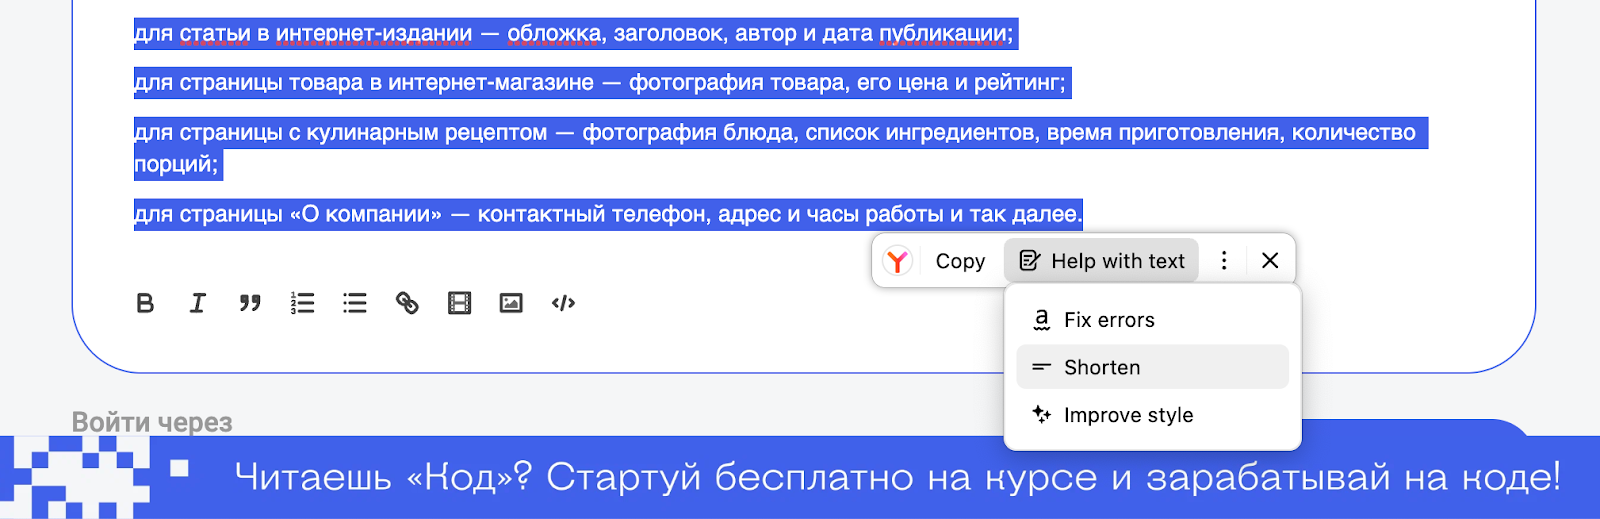The height and width of the screenshot is (519, 1600).
Task: Open the three-dot more options menu
Action: [x=1224, y=261]
